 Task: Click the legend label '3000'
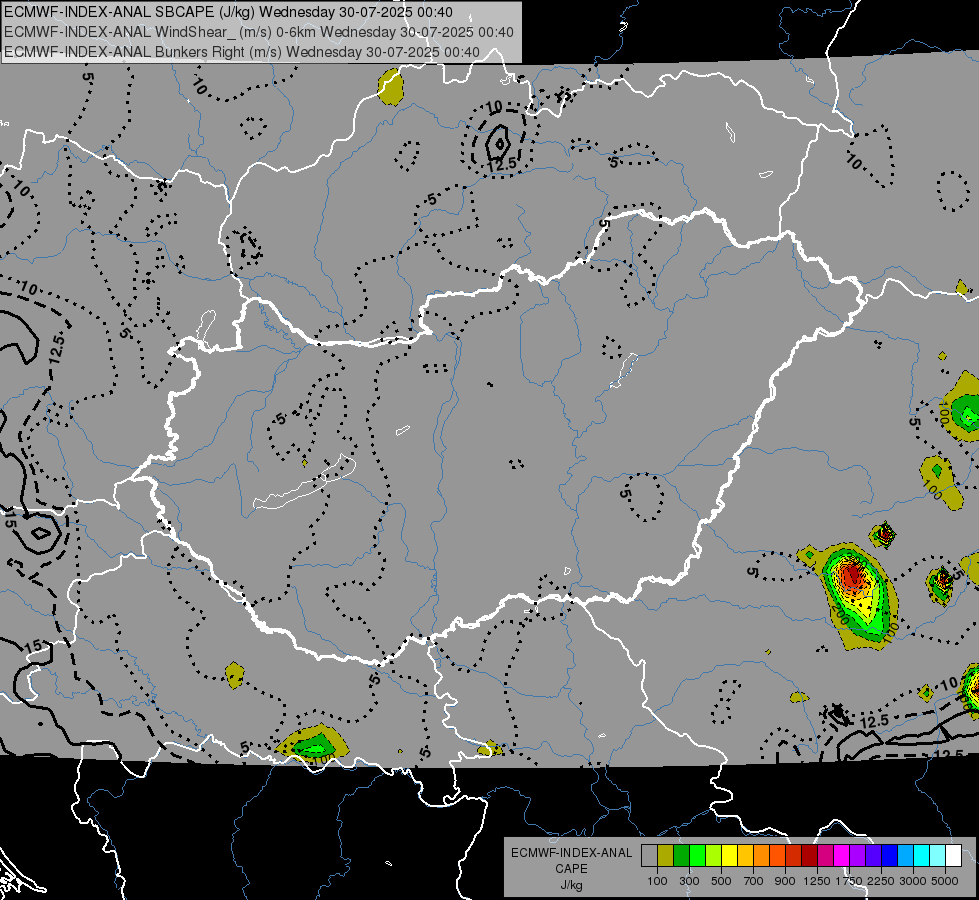[x=913, y=881]
